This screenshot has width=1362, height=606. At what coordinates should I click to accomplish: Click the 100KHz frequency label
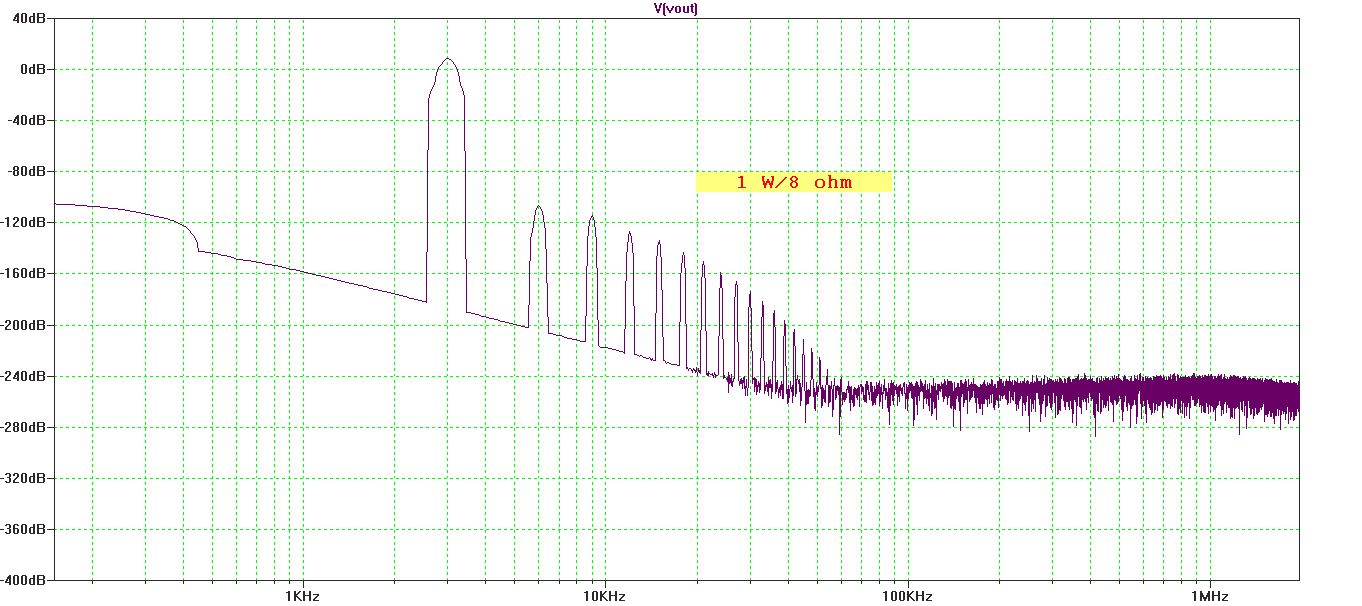907,596
